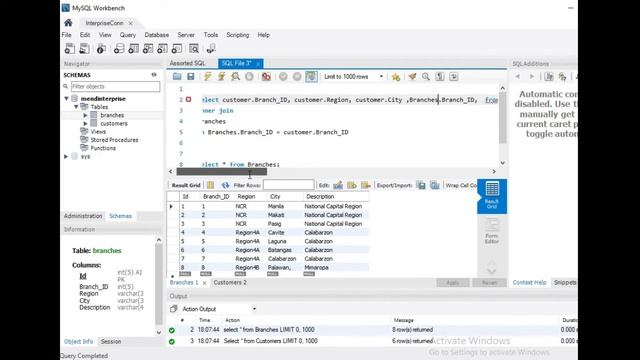The image size is (640, 360).
Task: Save snippet star icon
Action: [x=396, y=77]
